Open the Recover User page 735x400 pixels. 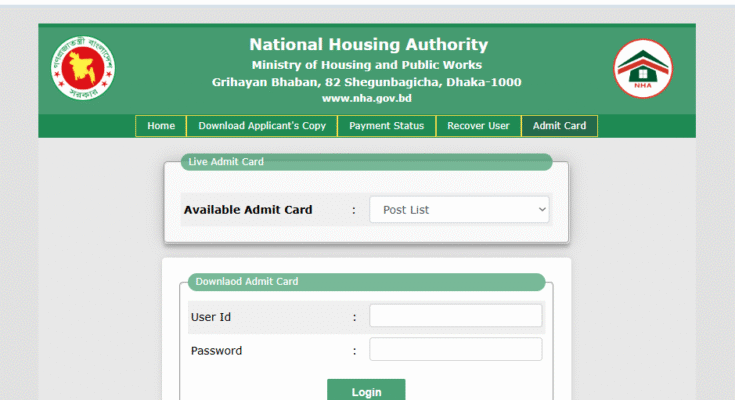[x=478, y=126]
